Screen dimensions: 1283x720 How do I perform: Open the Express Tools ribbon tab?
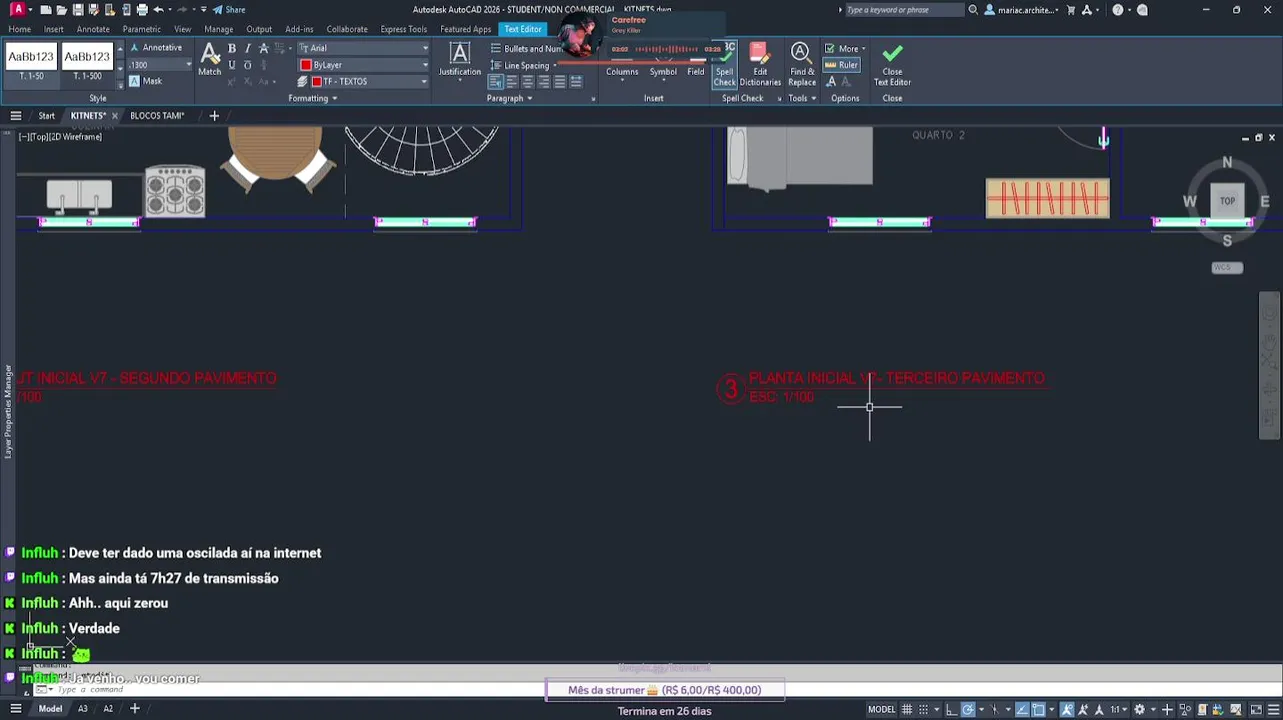[x=403, y=29]
